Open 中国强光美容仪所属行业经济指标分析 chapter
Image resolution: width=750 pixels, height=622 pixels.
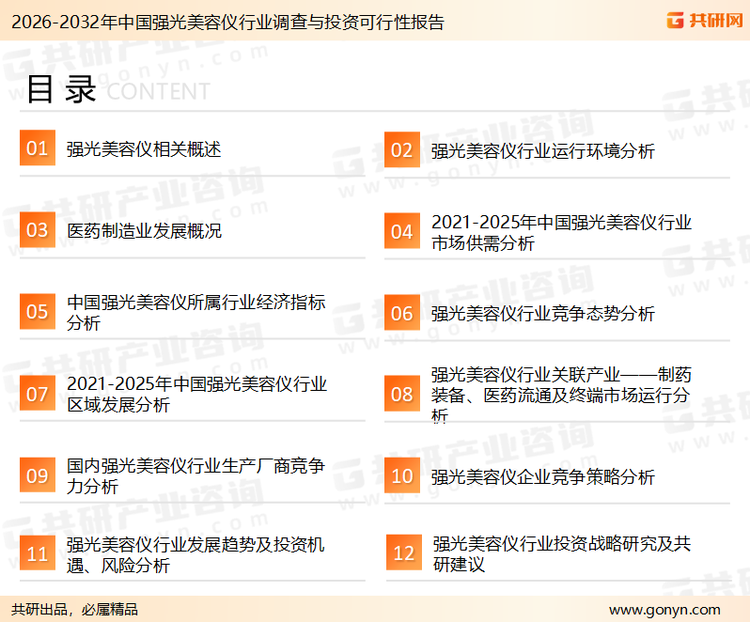pos(195,313)
